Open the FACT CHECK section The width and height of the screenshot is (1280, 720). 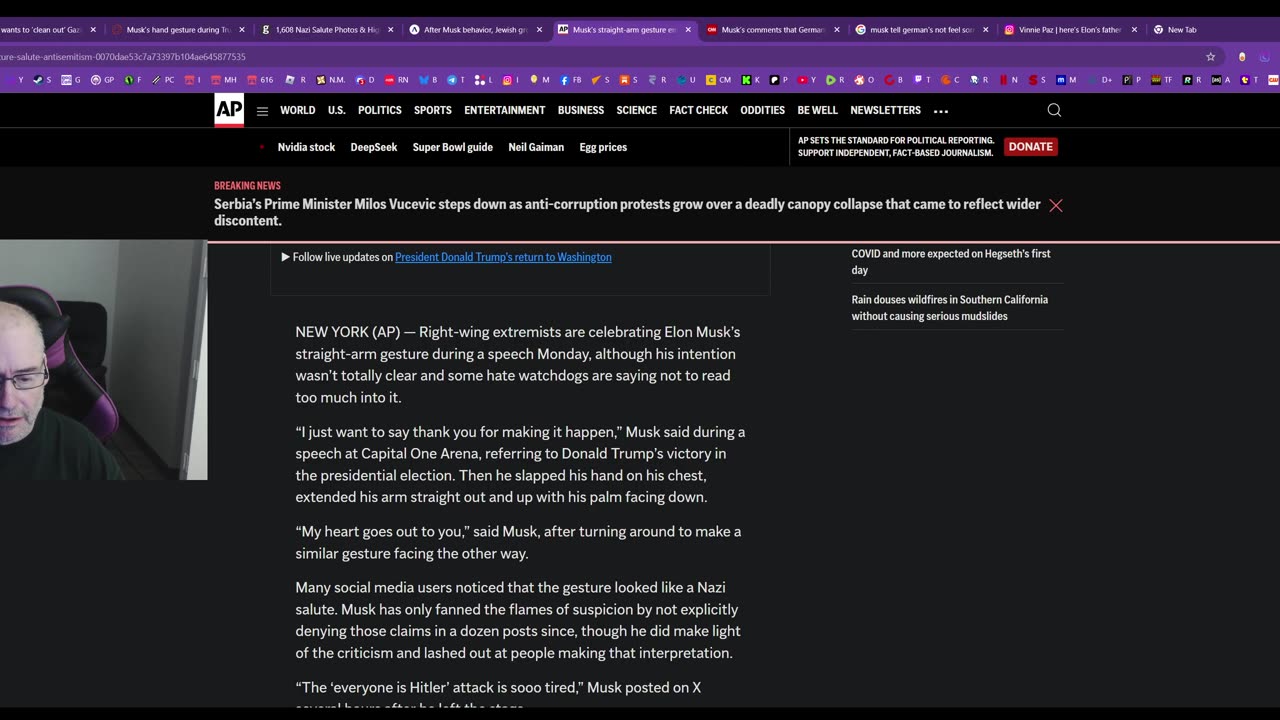[699, 110]
